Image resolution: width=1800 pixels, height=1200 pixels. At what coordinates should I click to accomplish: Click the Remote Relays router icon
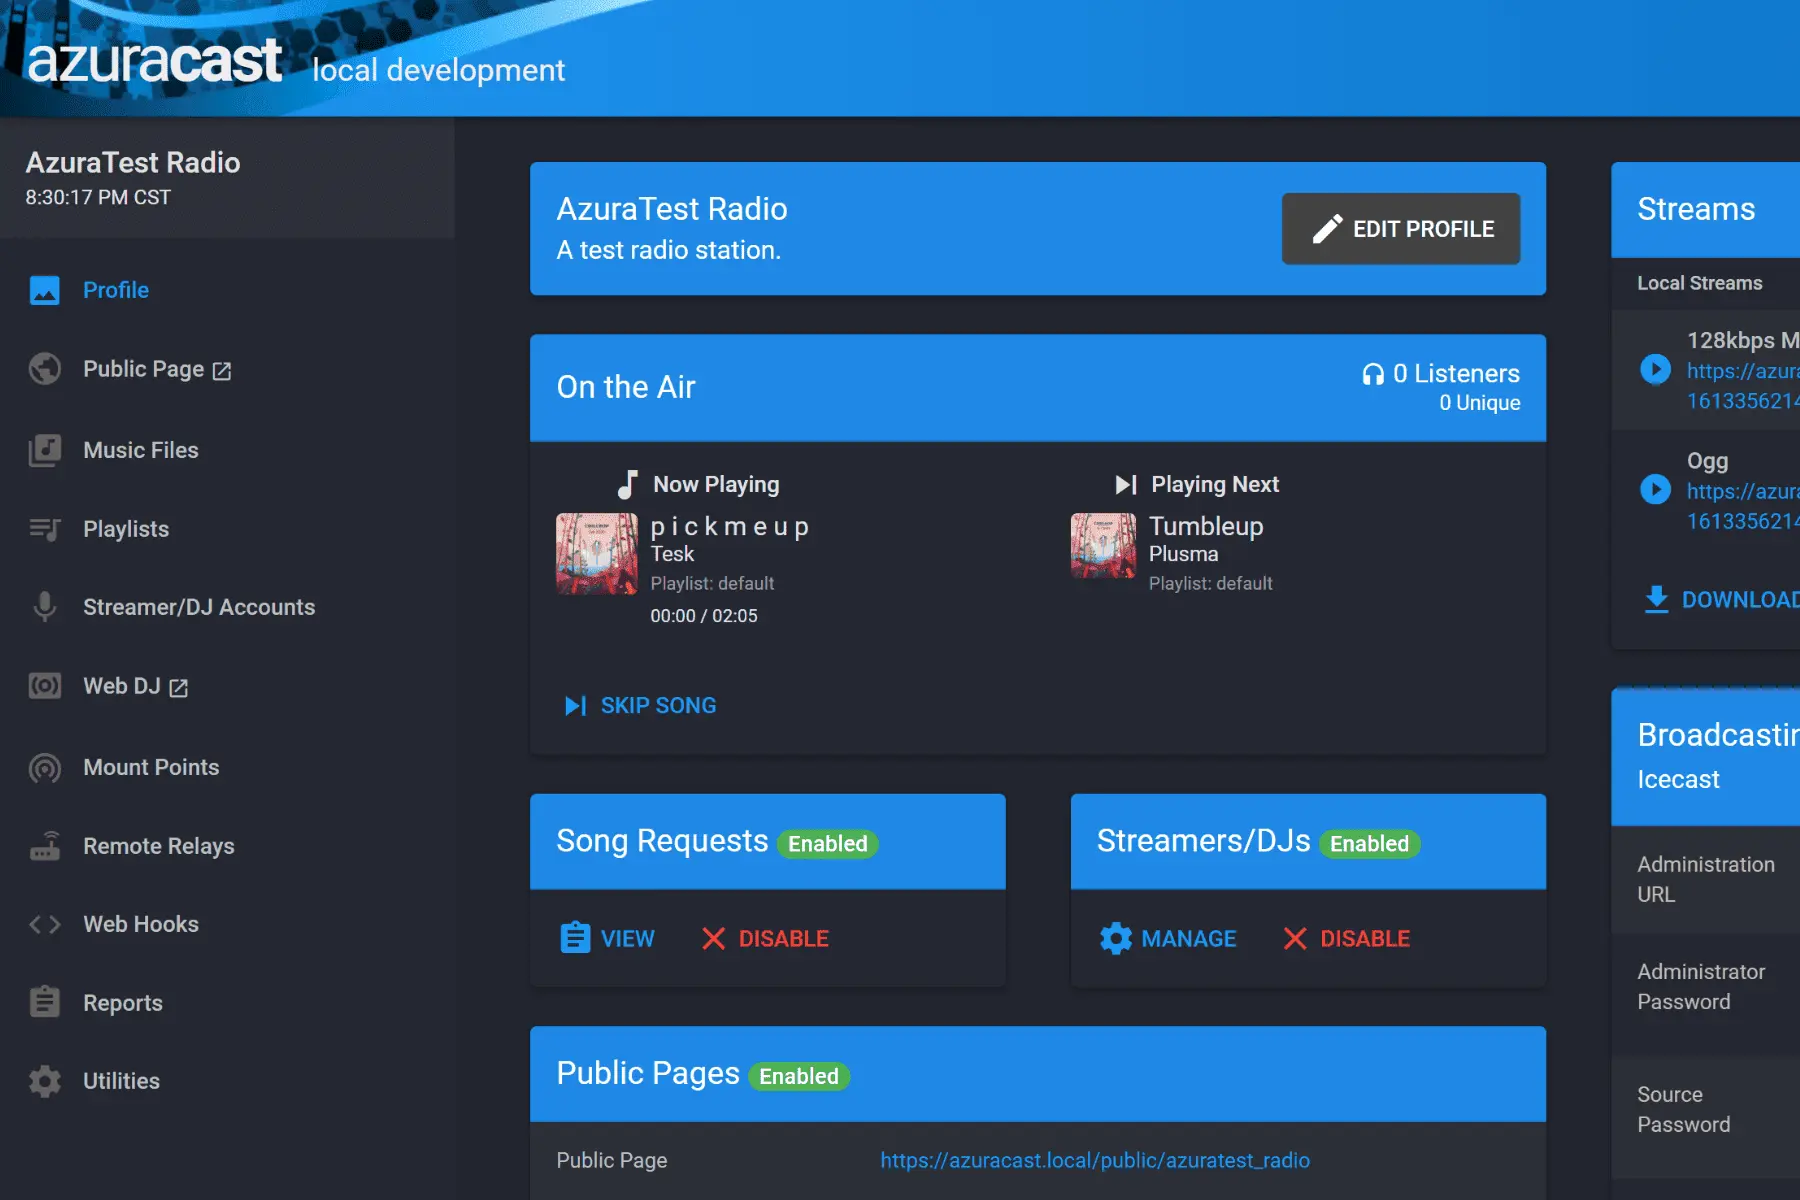coord(45,846)
